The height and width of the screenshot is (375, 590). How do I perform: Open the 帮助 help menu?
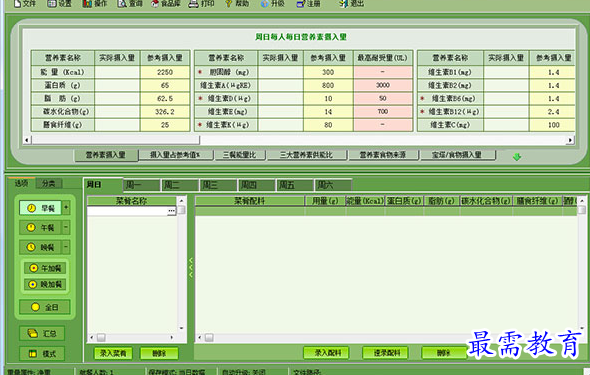237,4
